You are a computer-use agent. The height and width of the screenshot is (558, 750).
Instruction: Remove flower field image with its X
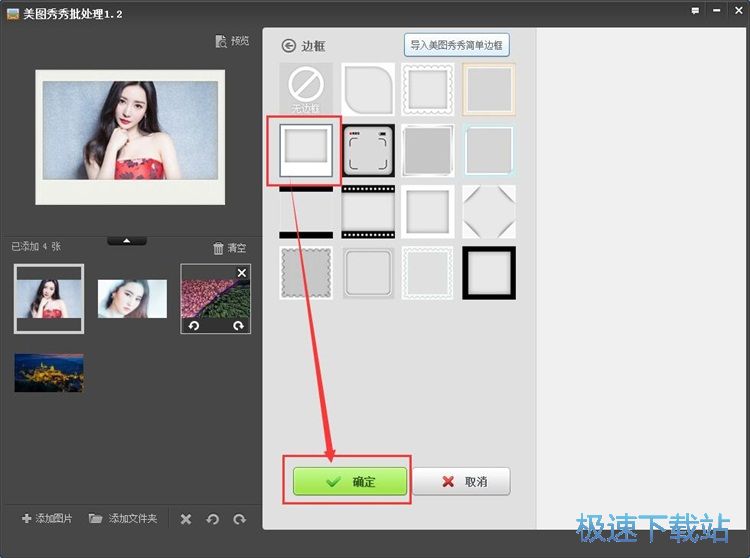point(242,273)
